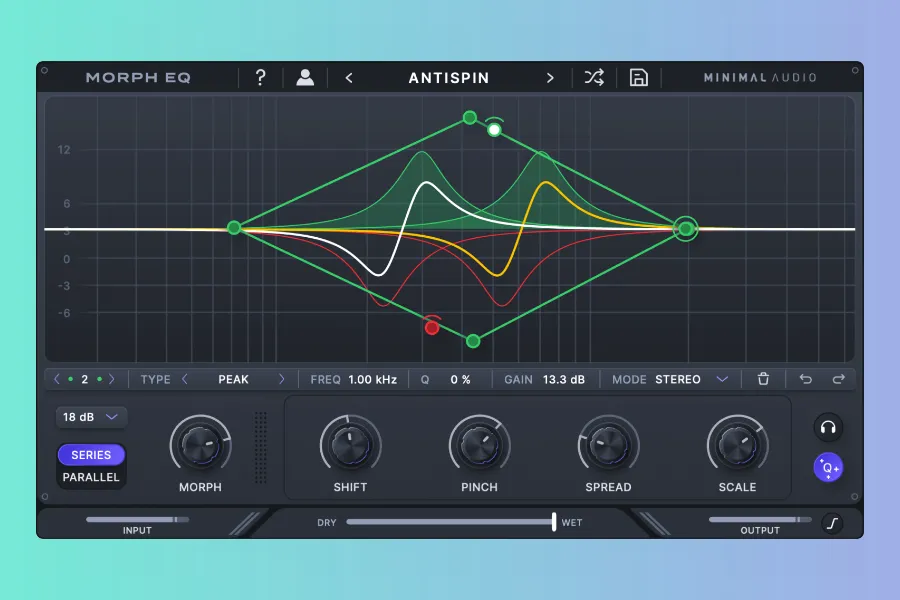This screenshot has width=900, height=600.
Task: Click the user account icon
Action: coord(305,78)
